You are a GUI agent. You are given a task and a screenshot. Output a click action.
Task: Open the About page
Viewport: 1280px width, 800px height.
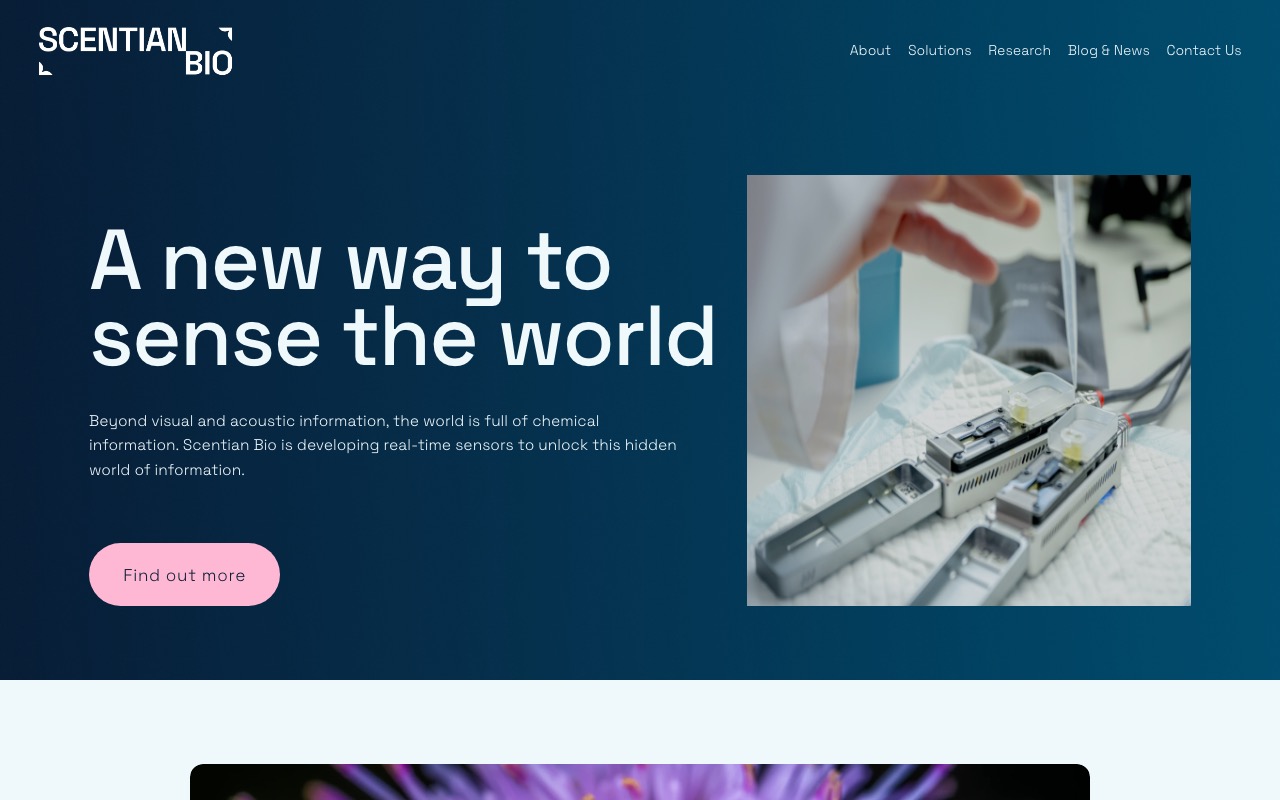point(870,50)
